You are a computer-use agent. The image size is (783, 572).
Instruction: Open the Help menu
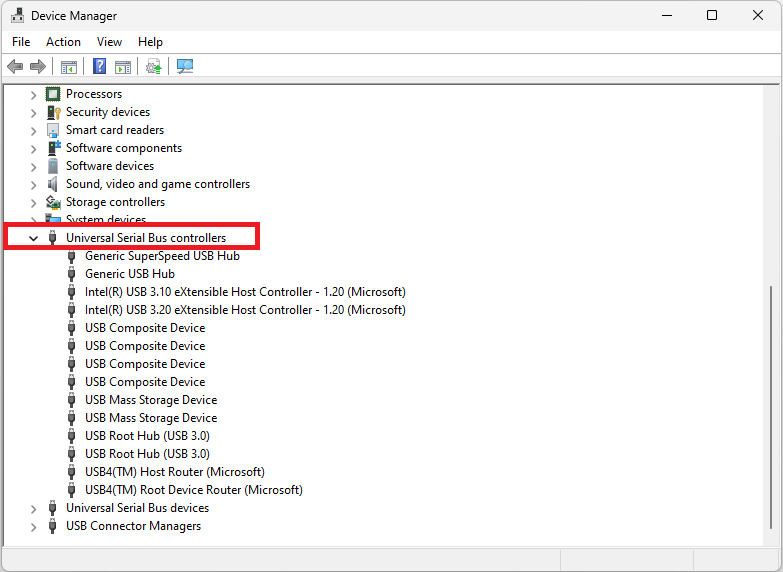point(150,42)
